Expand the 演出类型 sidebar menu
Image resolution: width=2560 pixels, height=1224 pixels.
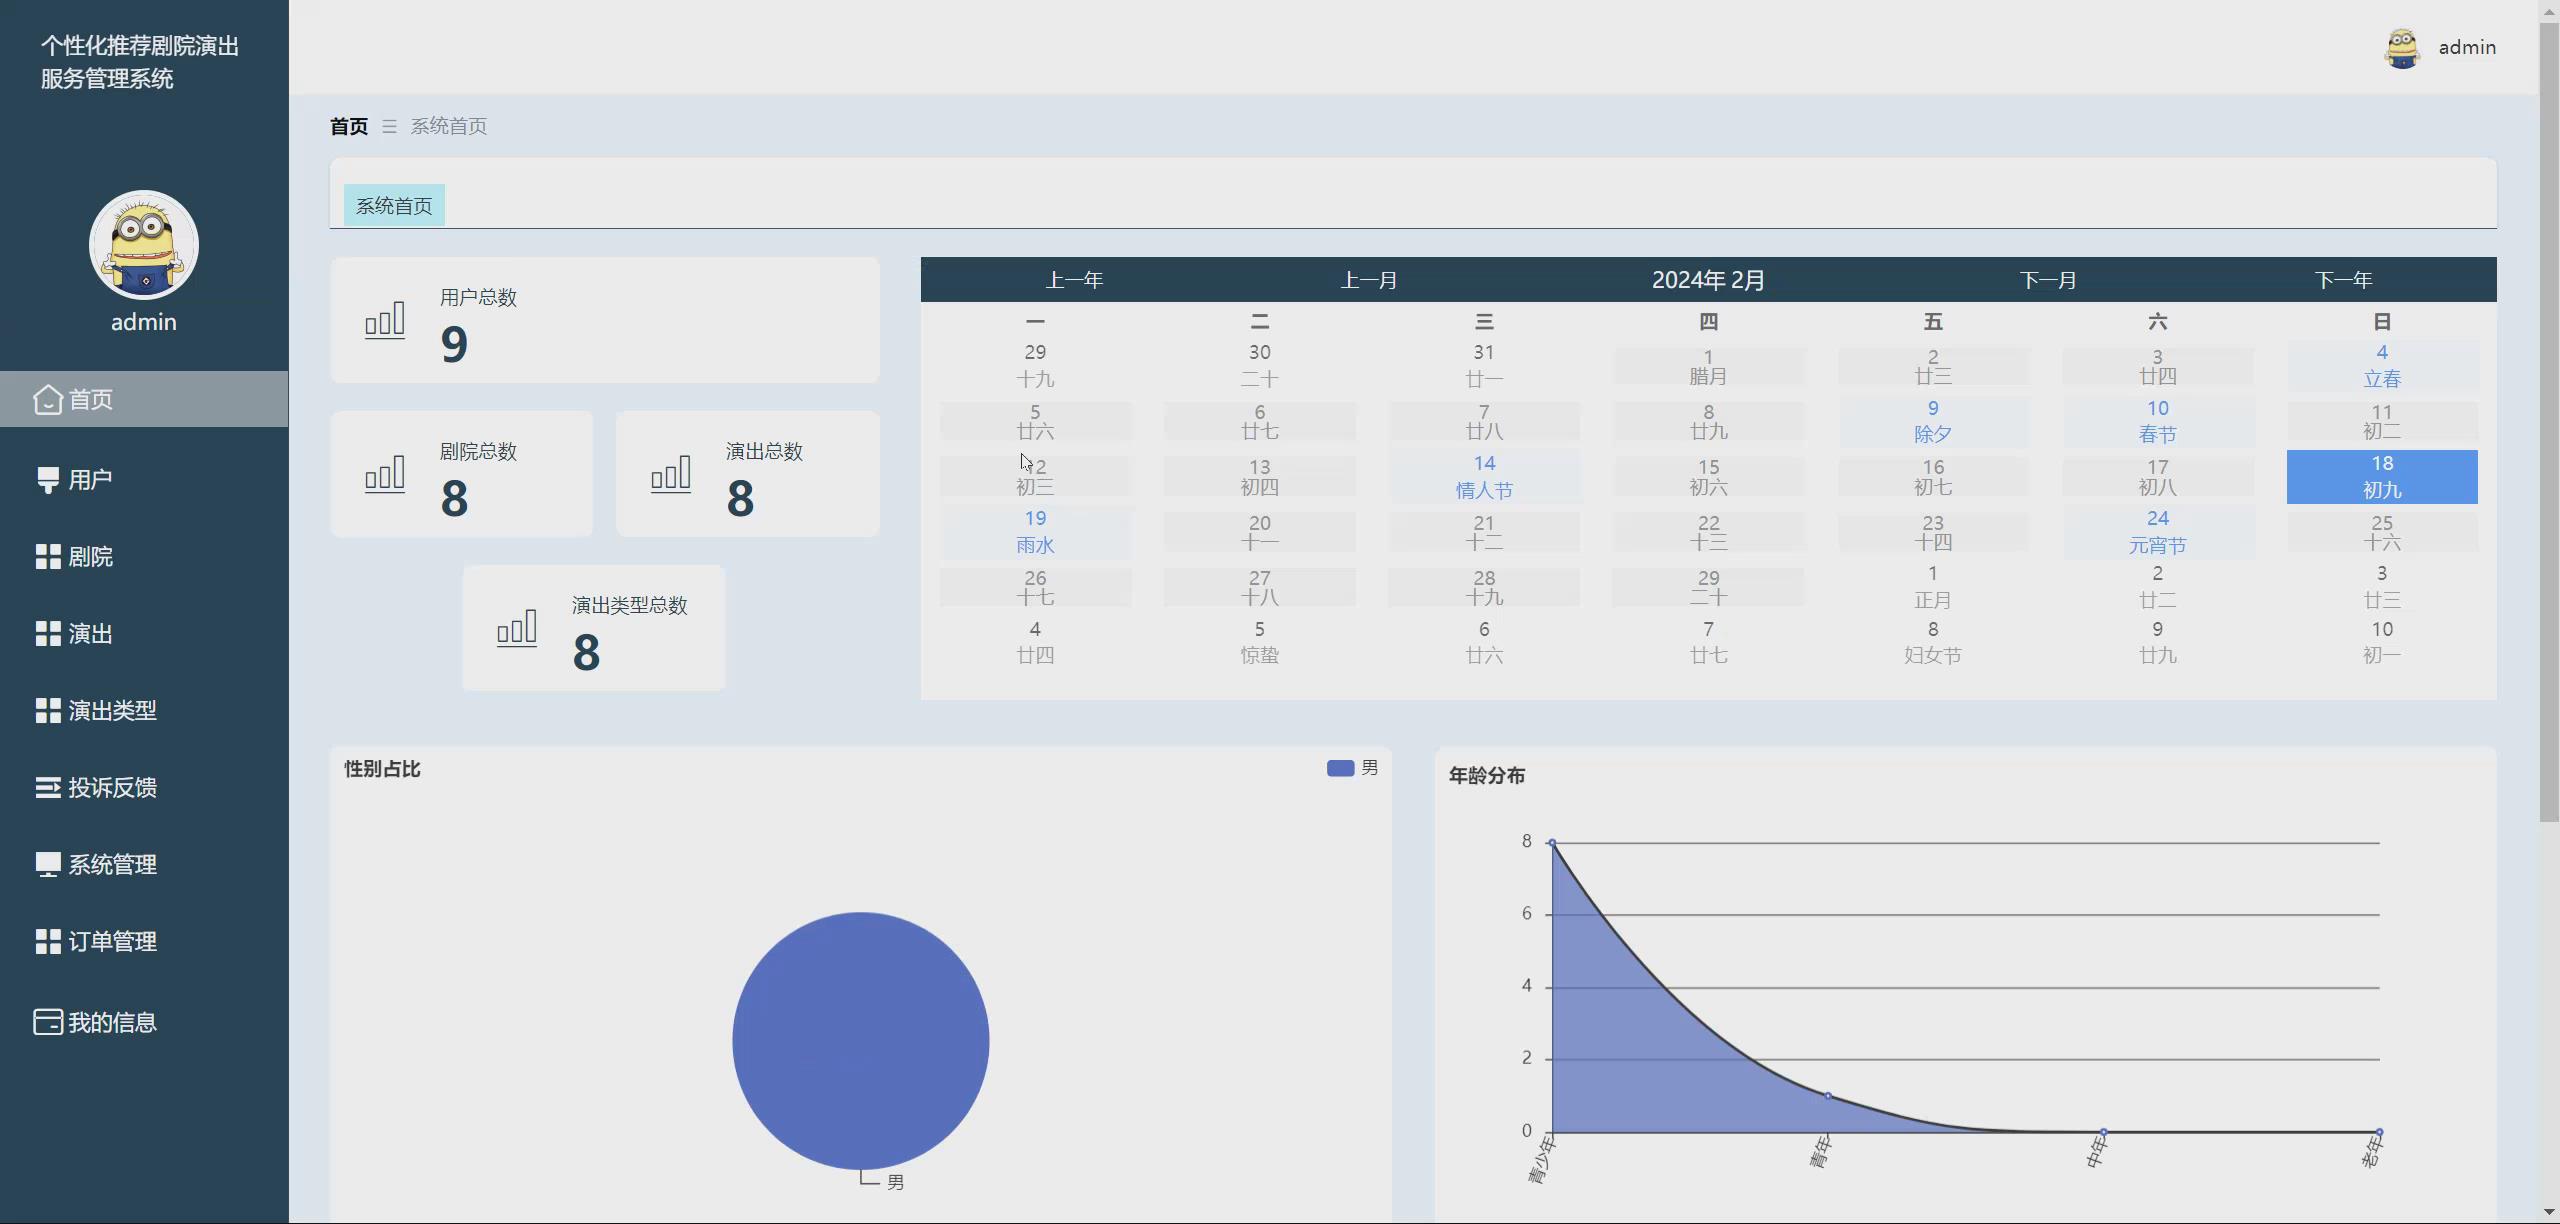[112, 711]
